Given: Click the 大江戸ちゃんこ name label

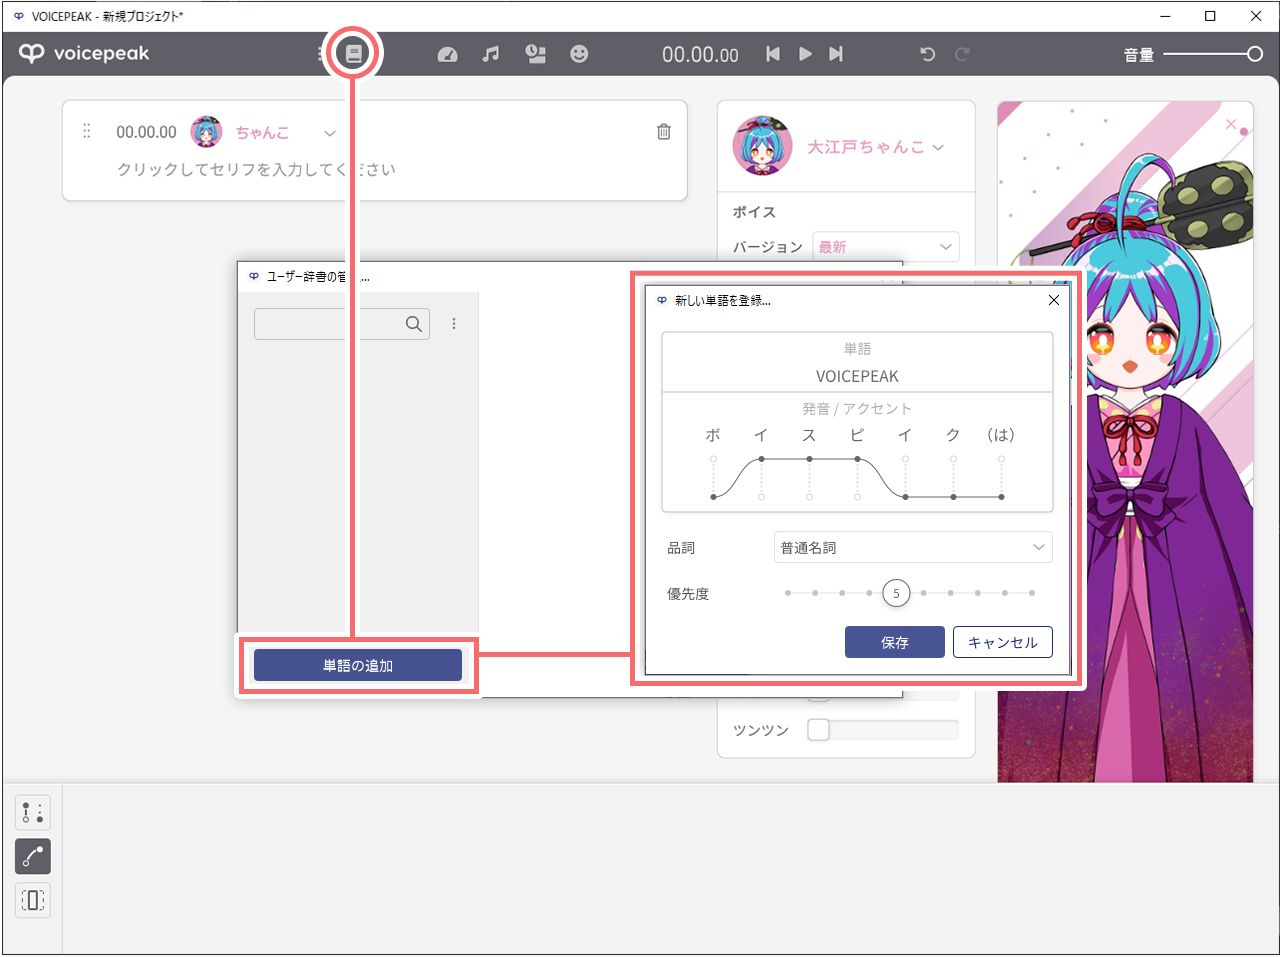Looking at the screenshot, I should 866,147.
